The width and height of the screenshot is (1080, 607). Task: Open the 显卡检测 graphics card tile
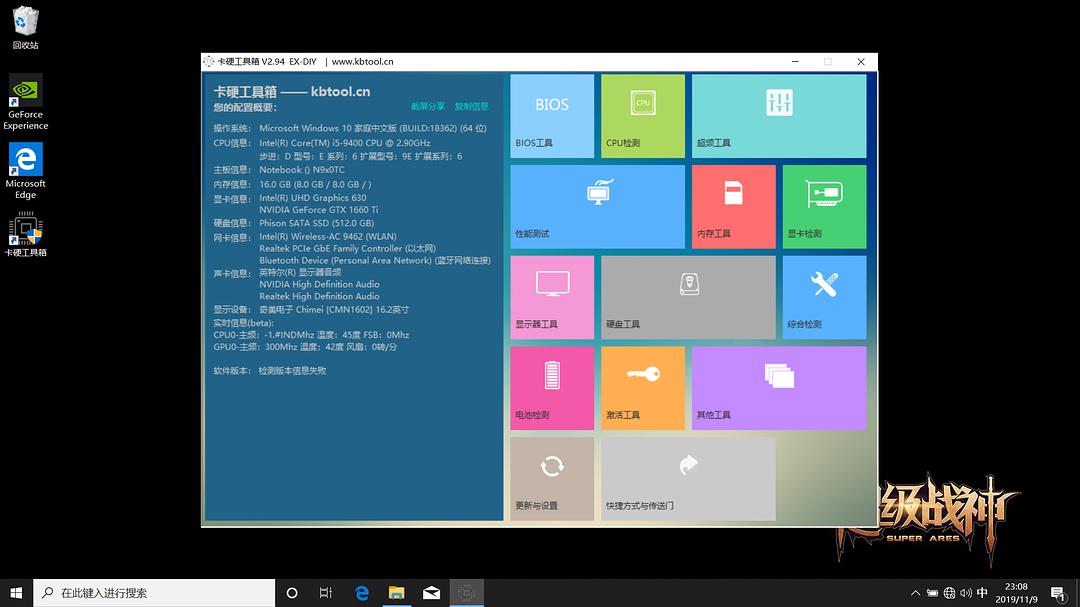tap(824, 207)
